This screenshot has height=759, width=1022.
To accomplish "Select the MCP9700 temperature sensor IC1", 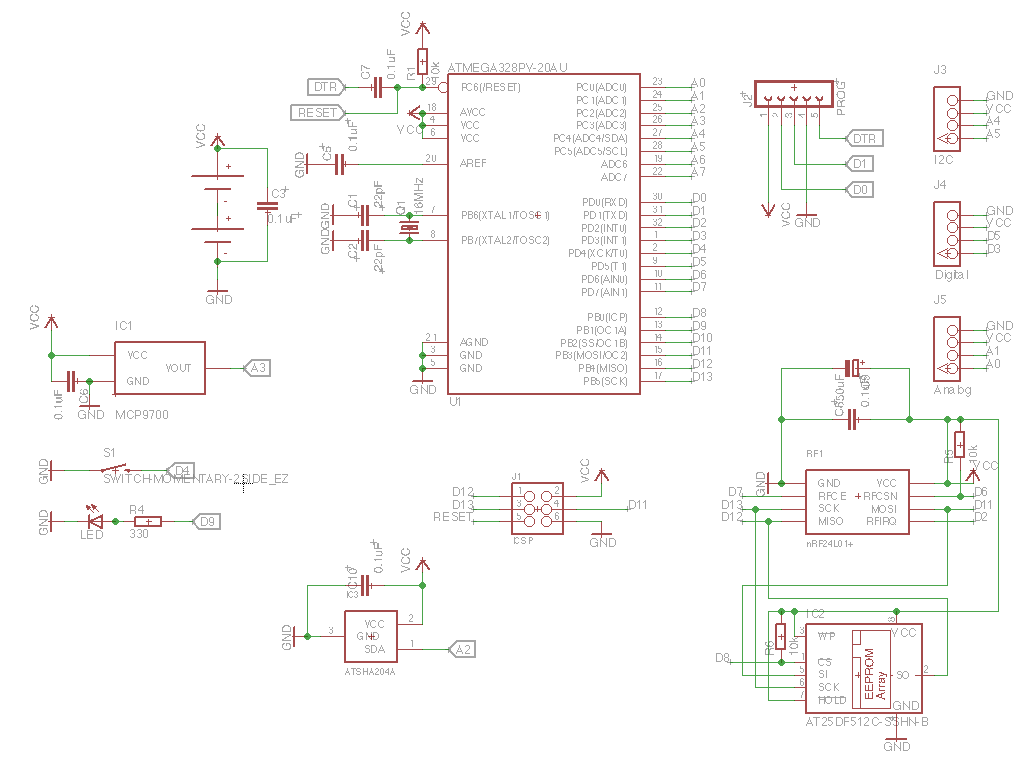I will pos(160,368).
